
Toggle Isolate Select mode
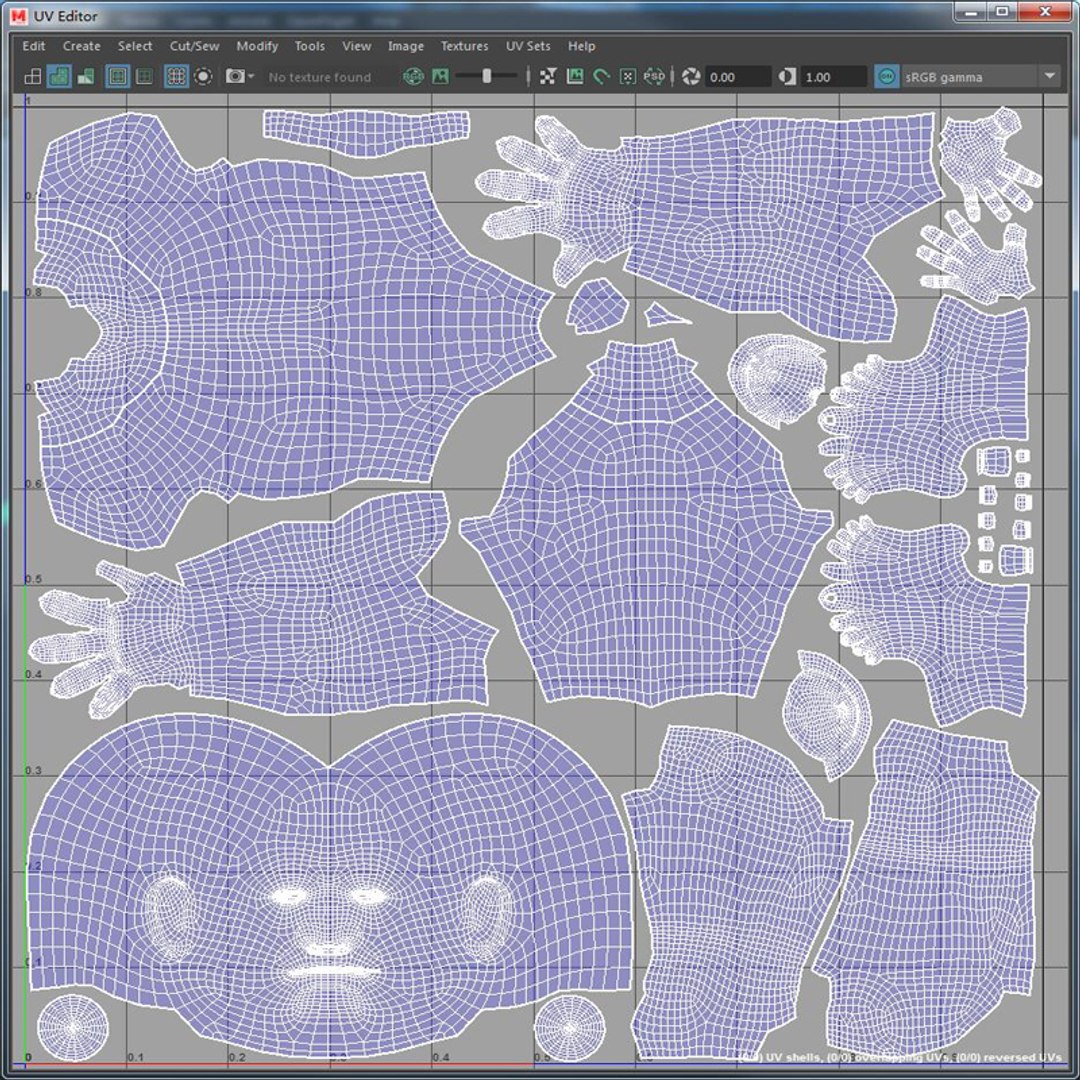pos(203,76)
